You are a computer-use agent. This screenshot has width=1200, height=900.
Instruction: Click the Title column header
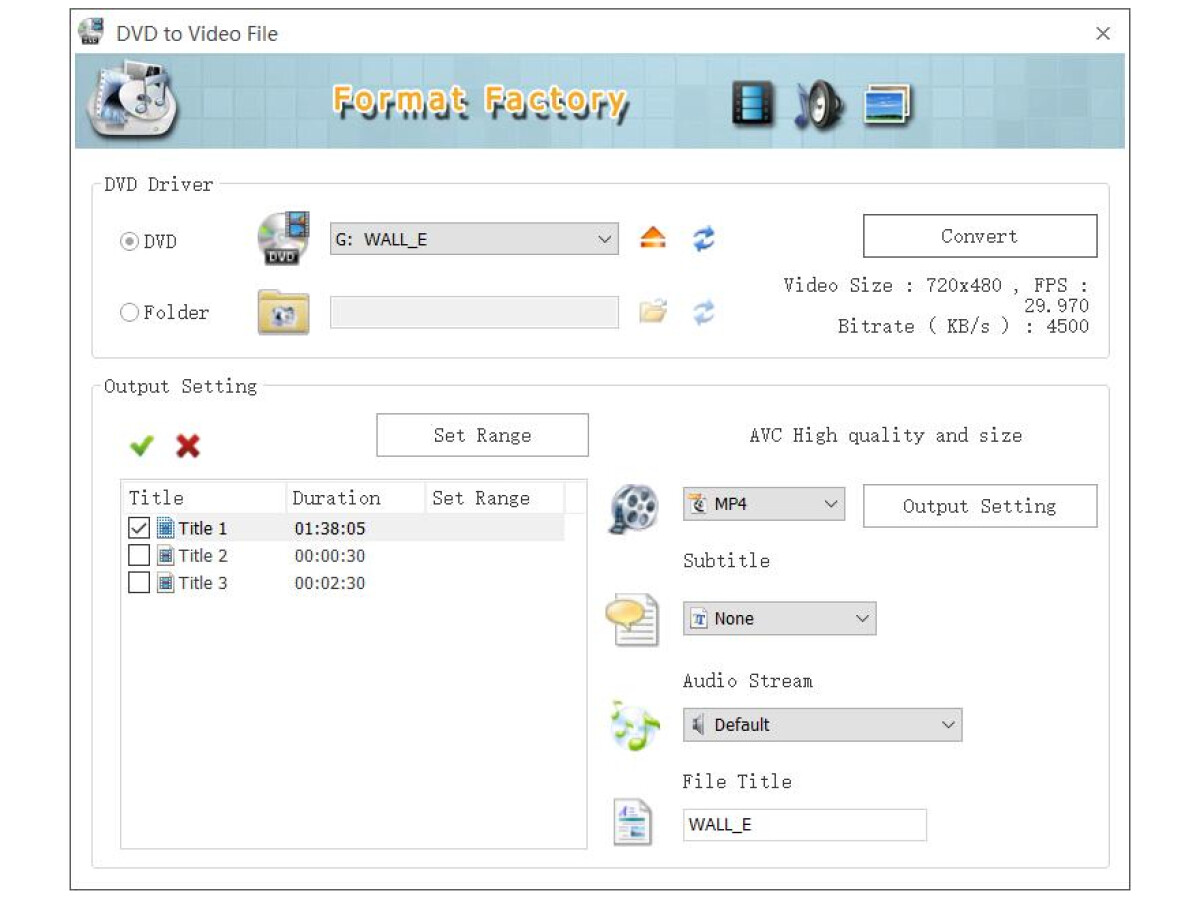coord(204,498)
